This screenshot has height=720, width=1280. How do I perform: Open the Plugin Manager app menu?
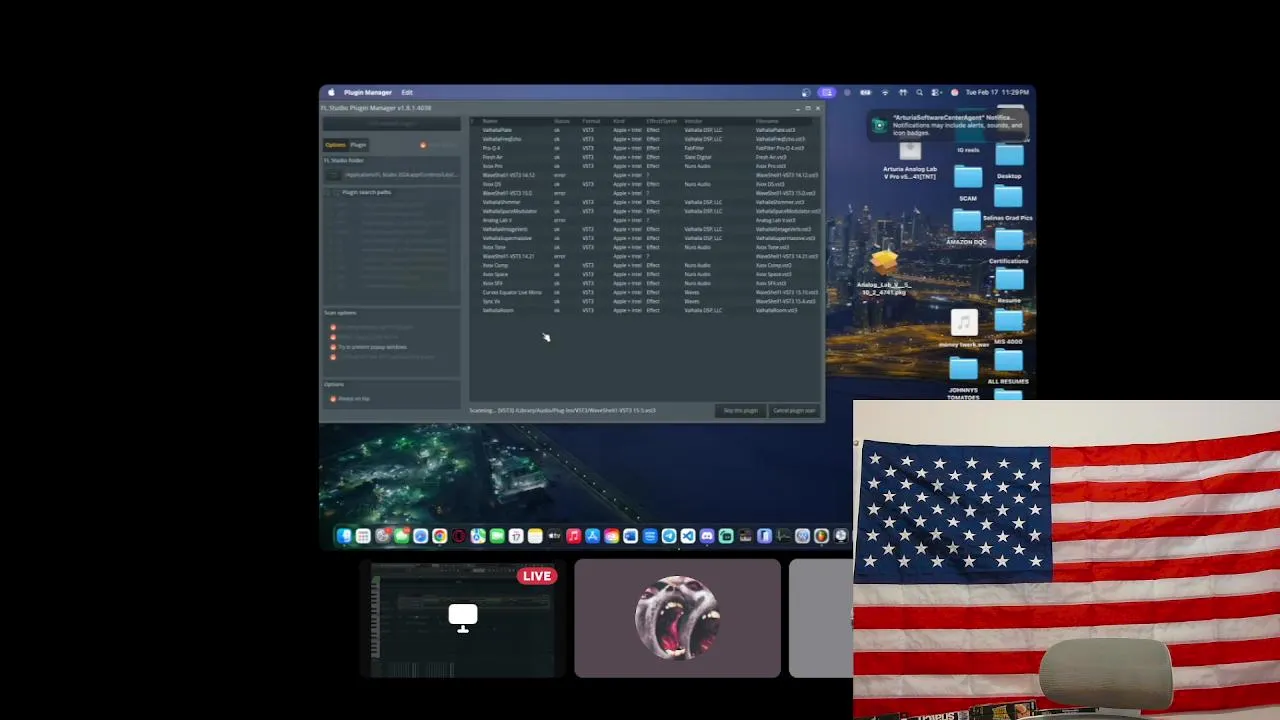tap(368, 92)
